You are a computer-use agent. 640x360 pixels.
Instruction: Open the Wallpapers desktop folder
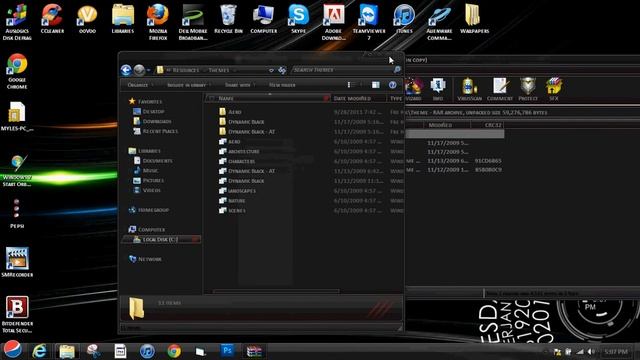pyautogui.click(x=474, y=19)
